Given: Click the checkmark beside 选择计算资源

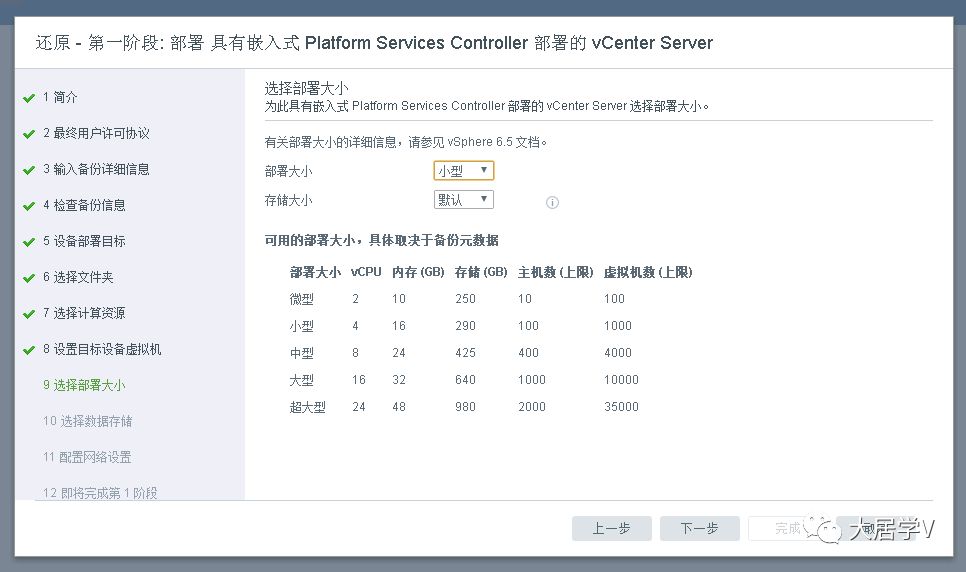Looking at the screenshot, I should coord(29,314).
